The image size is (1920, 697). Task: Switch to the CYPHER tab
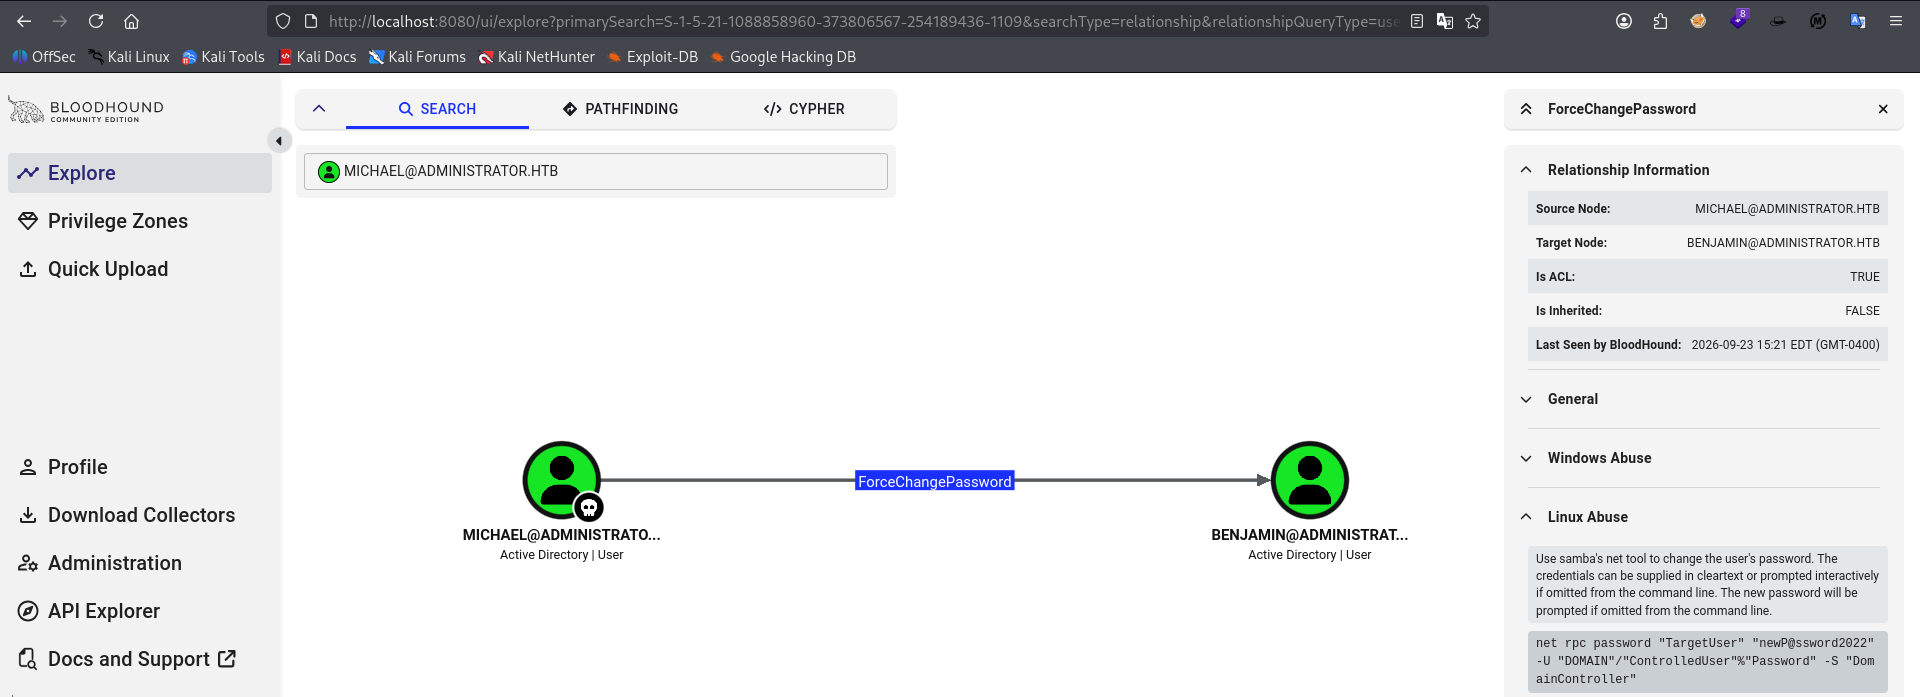click(x=804, y=109)
